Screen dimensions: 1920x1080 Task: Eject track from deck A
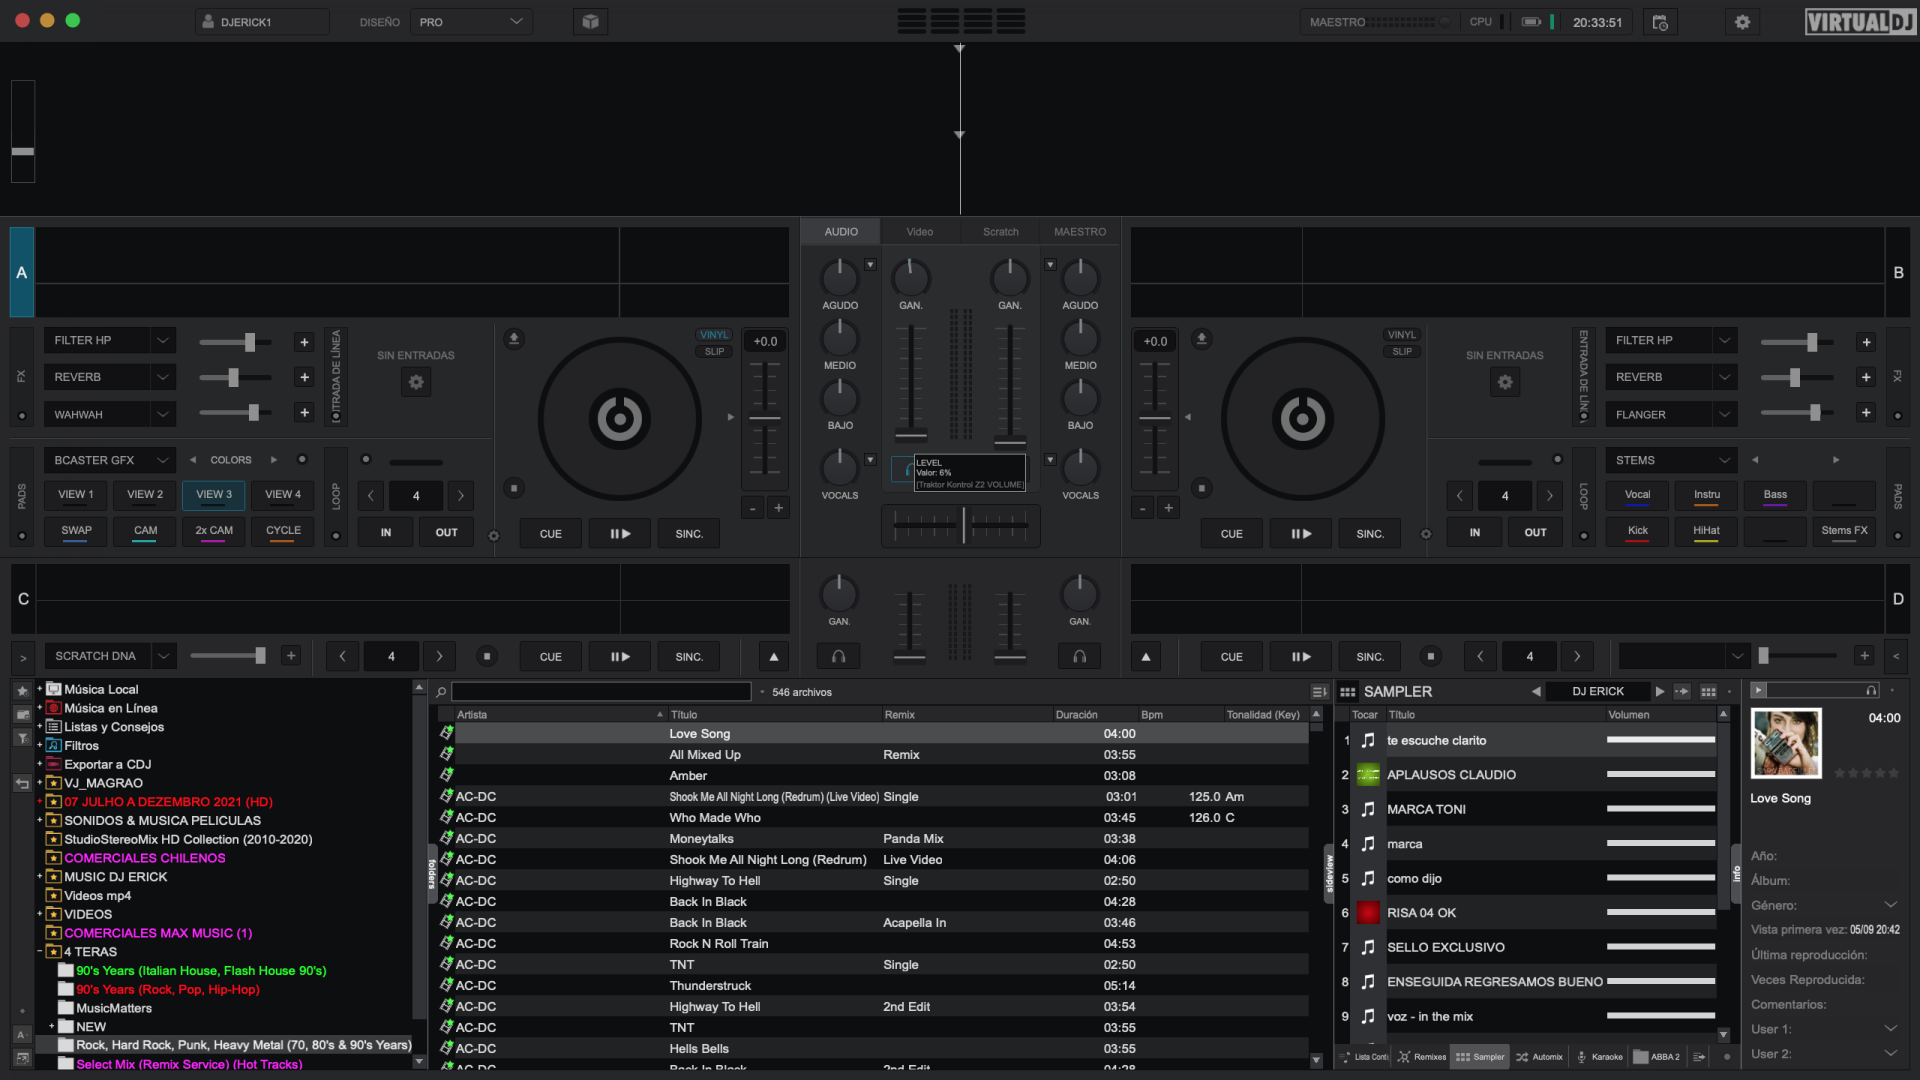514,339
